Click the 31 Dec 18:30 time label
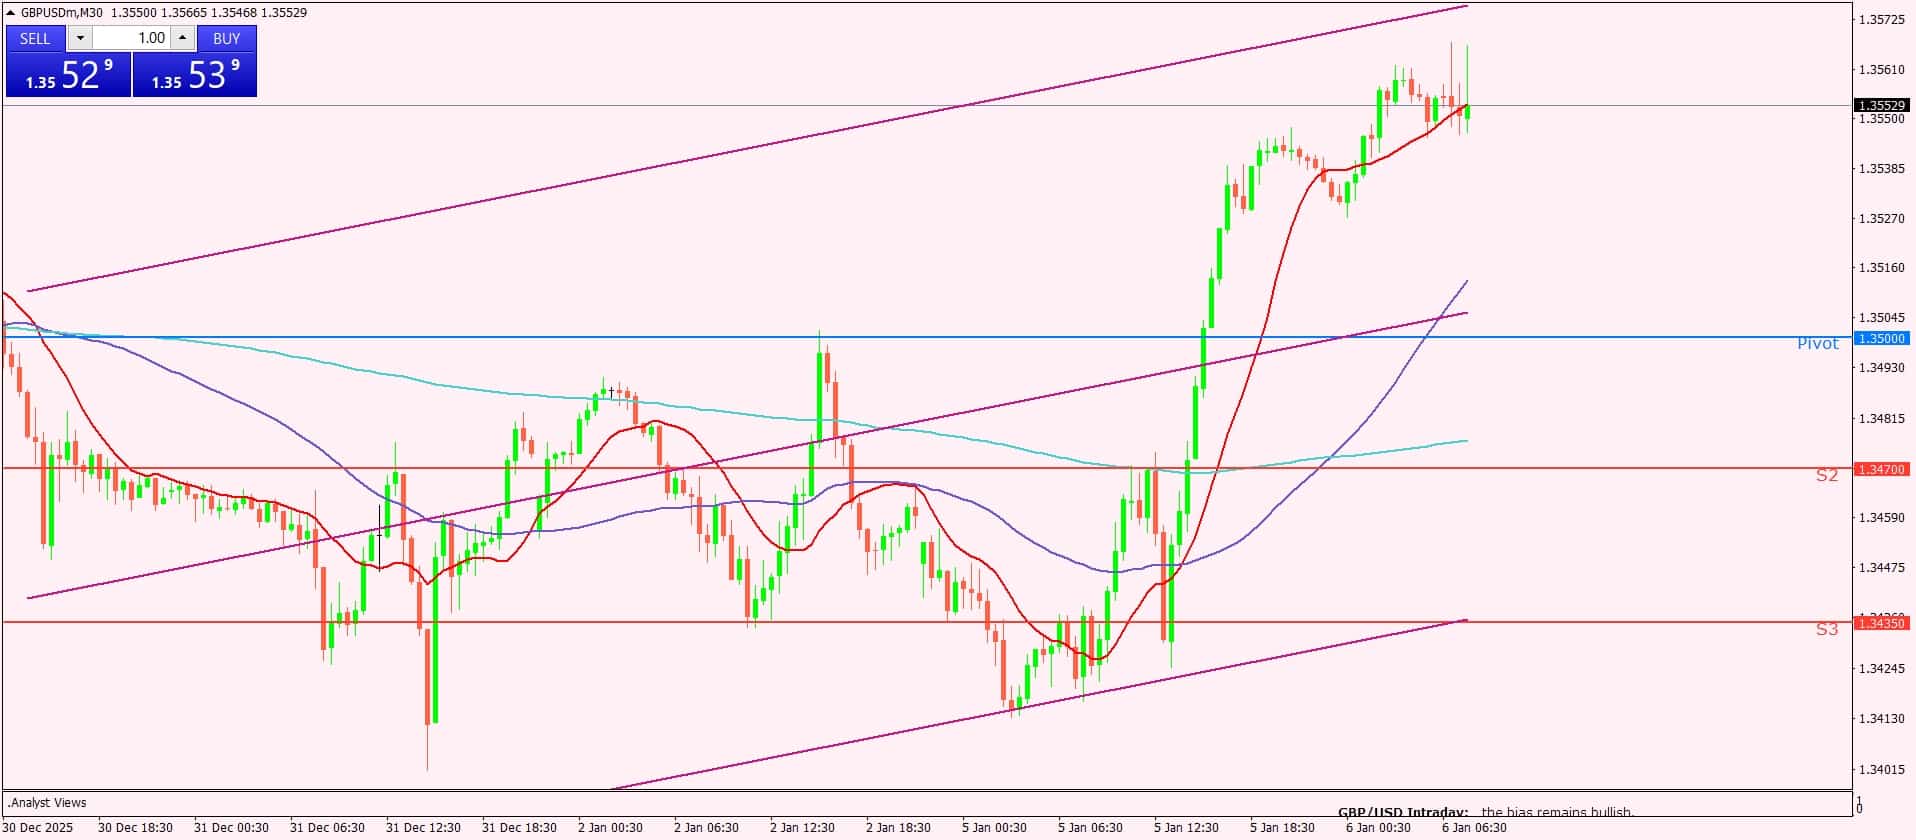This screenshot has width=1916, height=840. click(519, 827)
